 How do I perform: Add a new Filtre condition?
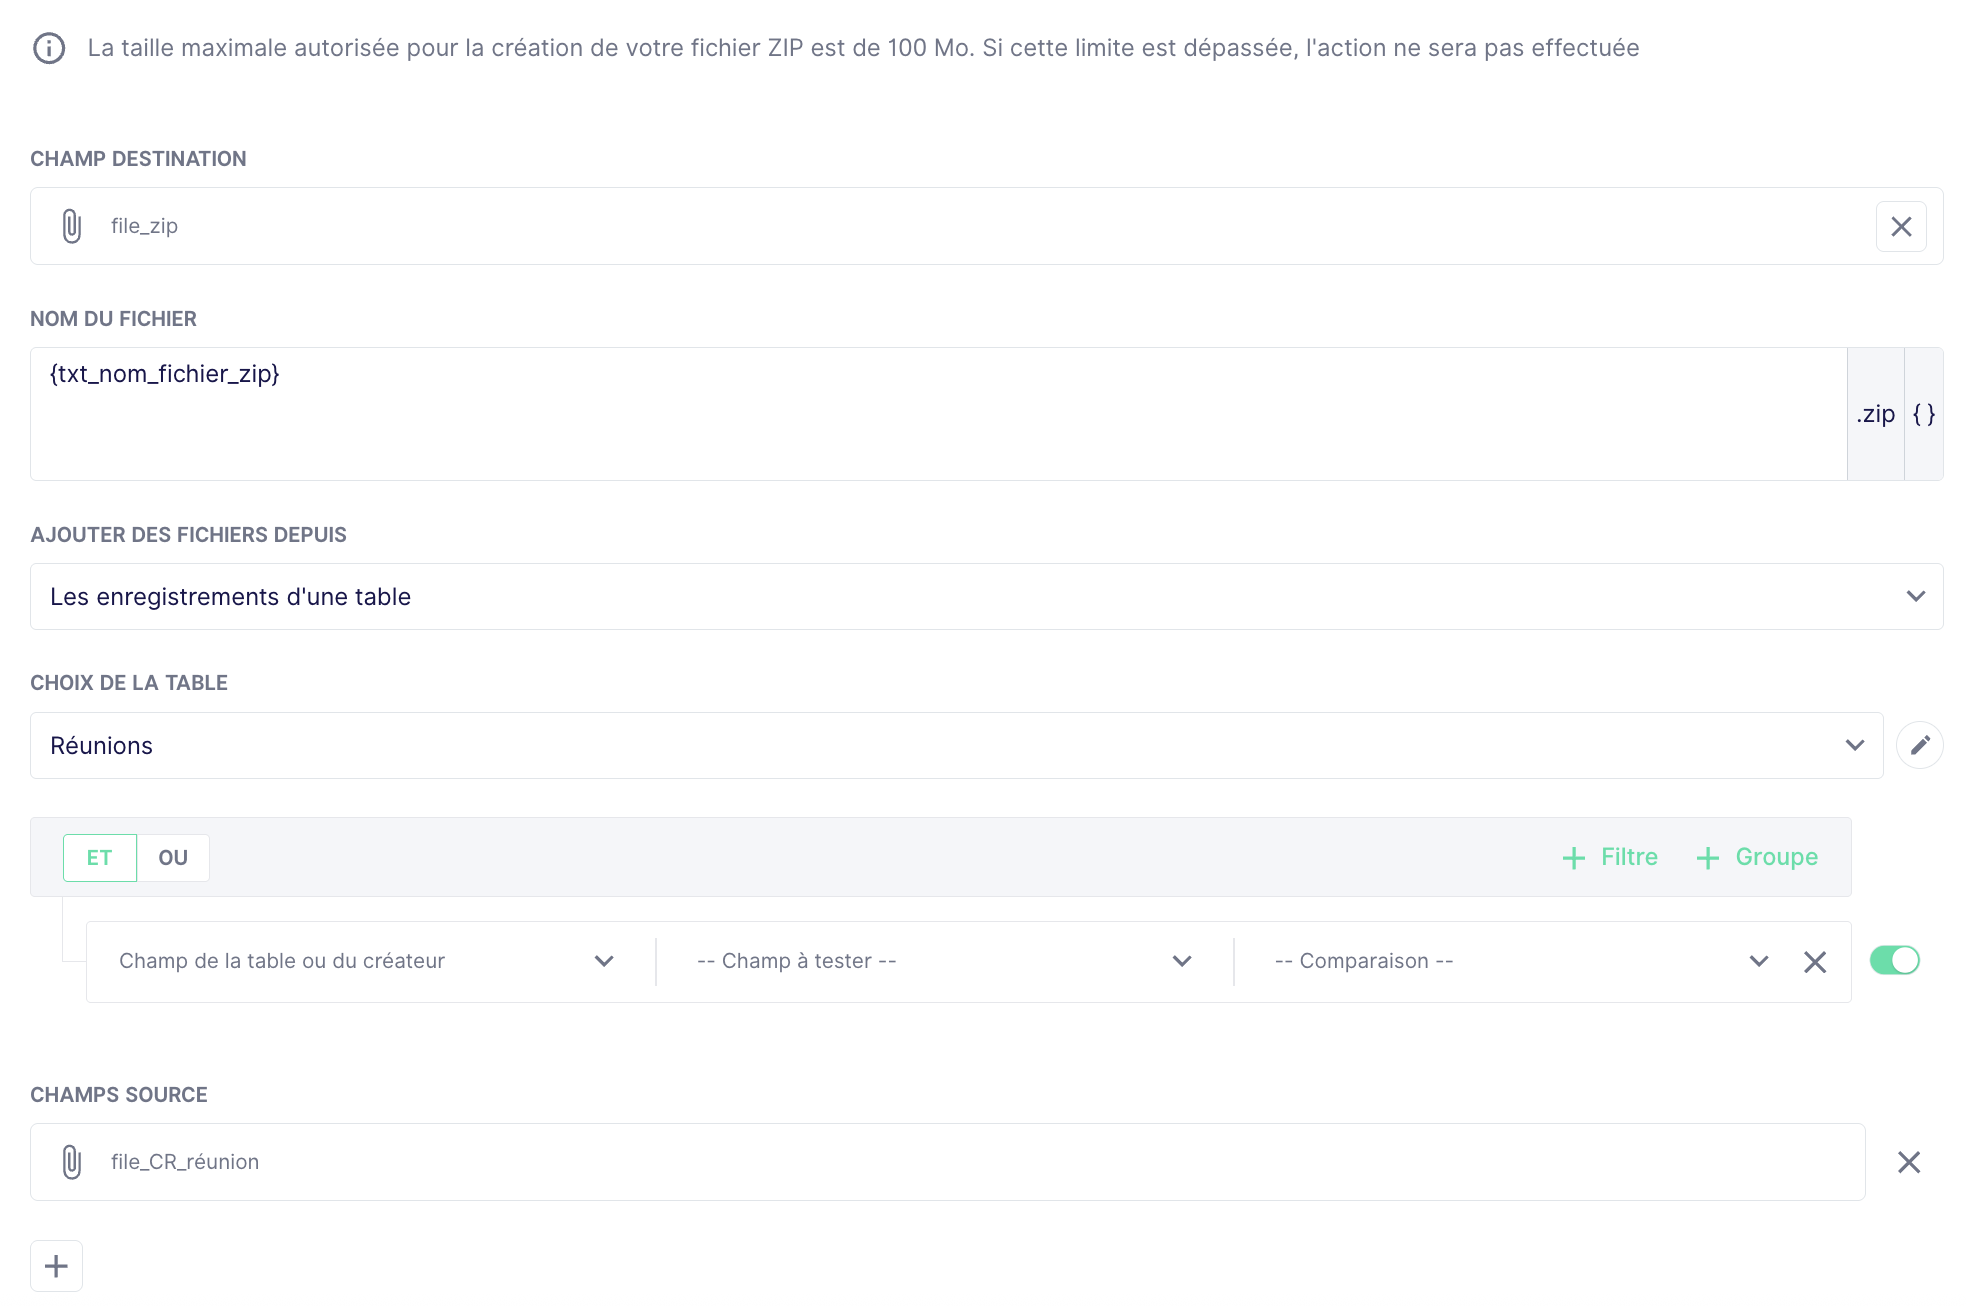(x=1610, y=857)
